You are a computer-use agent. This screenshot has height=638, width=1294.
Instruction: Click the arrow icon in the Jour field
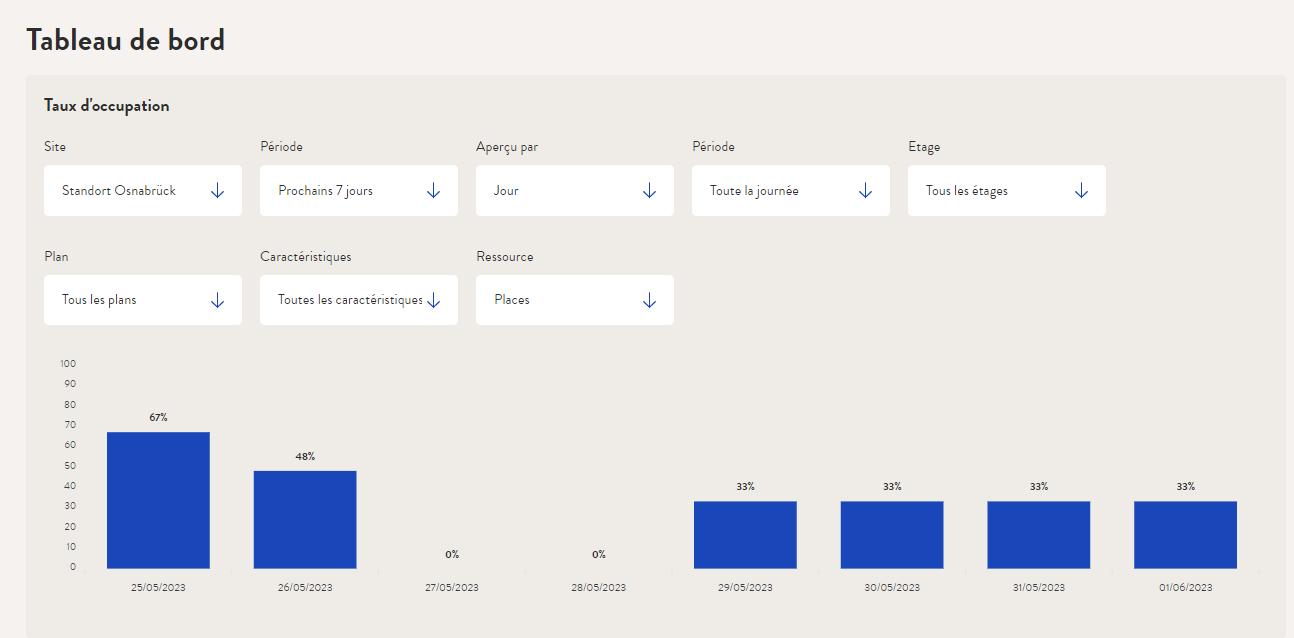click(x=649, y=191)
